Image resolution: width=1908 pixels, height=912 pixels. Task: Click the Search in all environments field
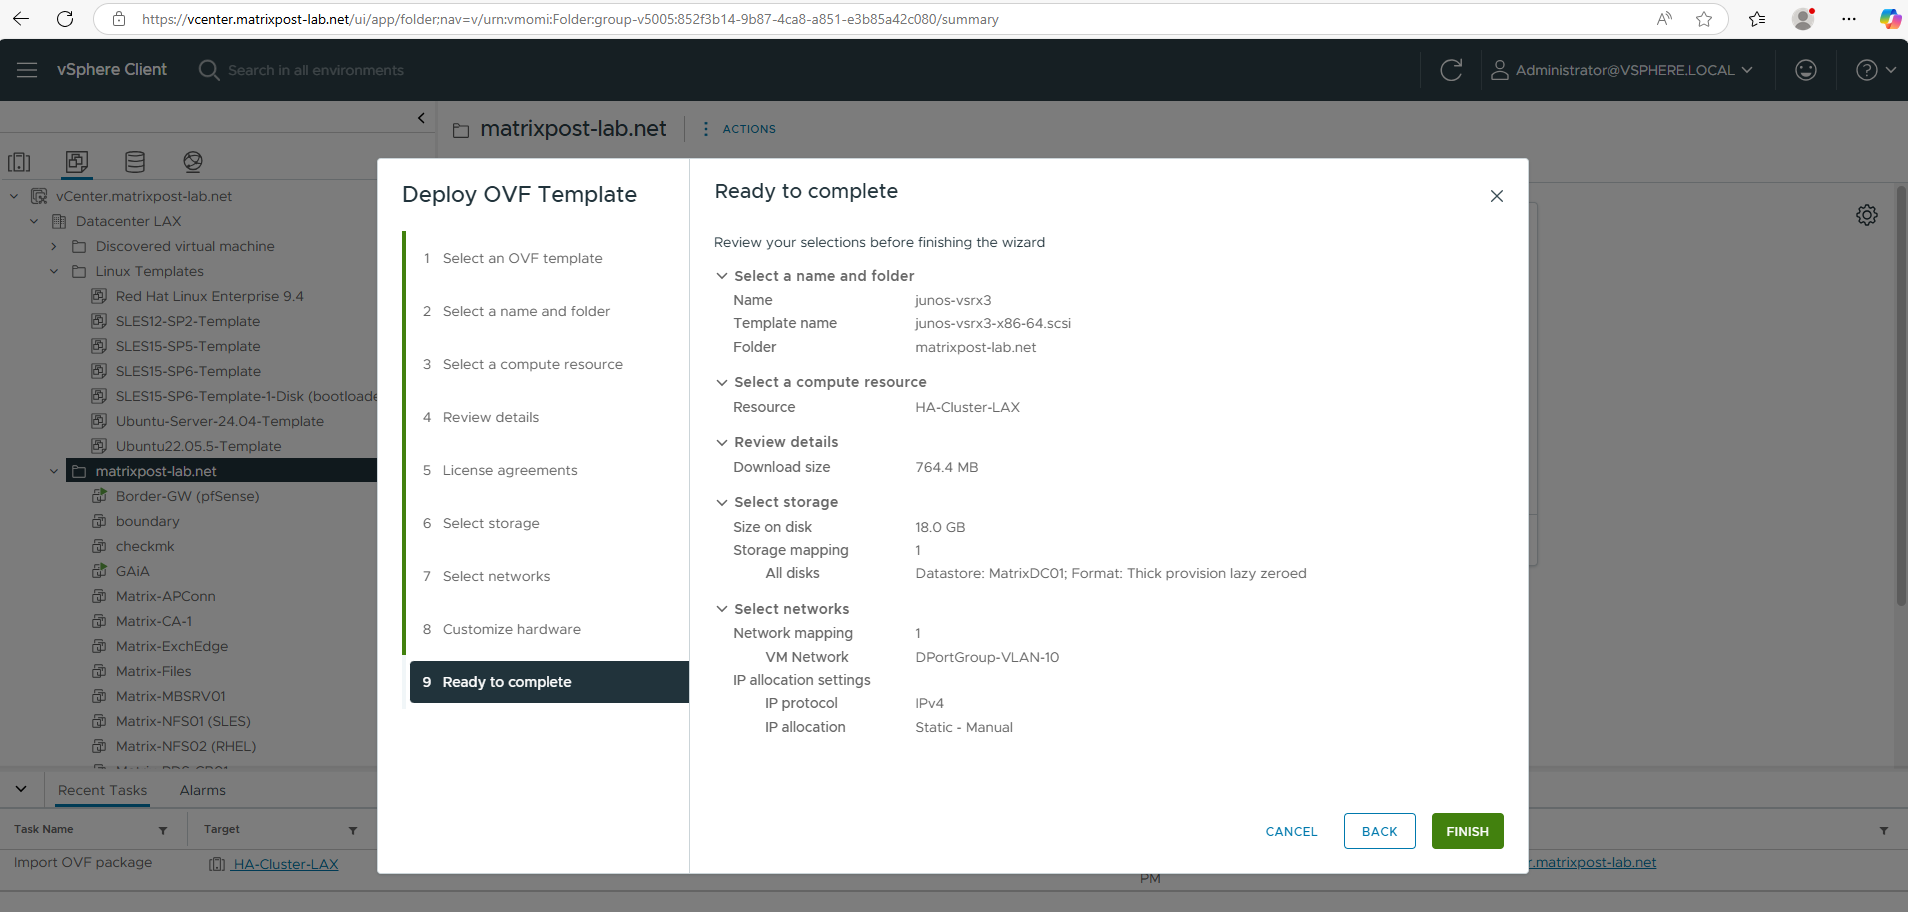coord(316,70)
